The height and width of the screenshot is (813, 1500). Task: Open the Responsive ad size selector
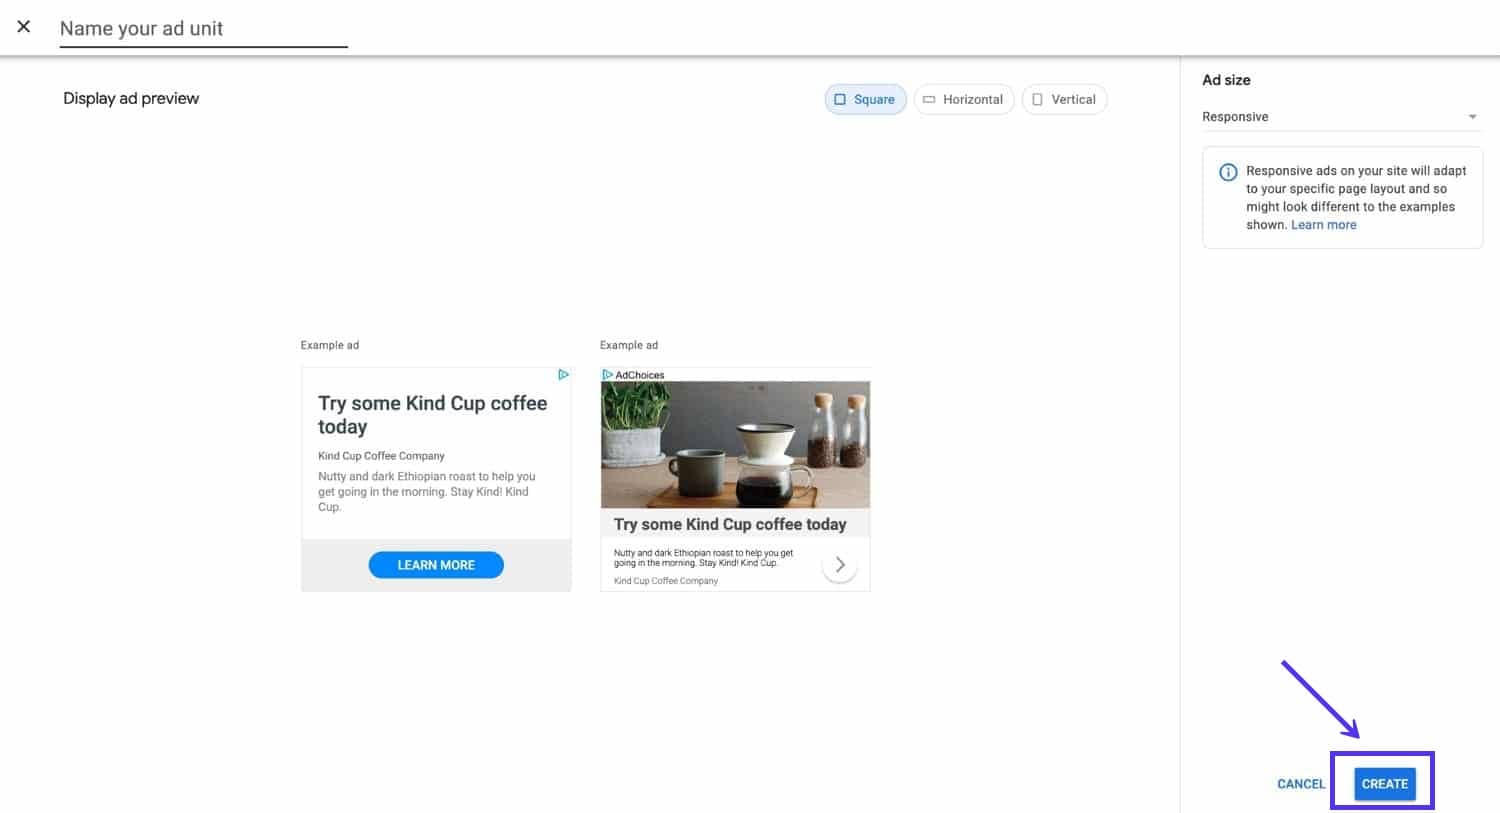click(1340, 116)
